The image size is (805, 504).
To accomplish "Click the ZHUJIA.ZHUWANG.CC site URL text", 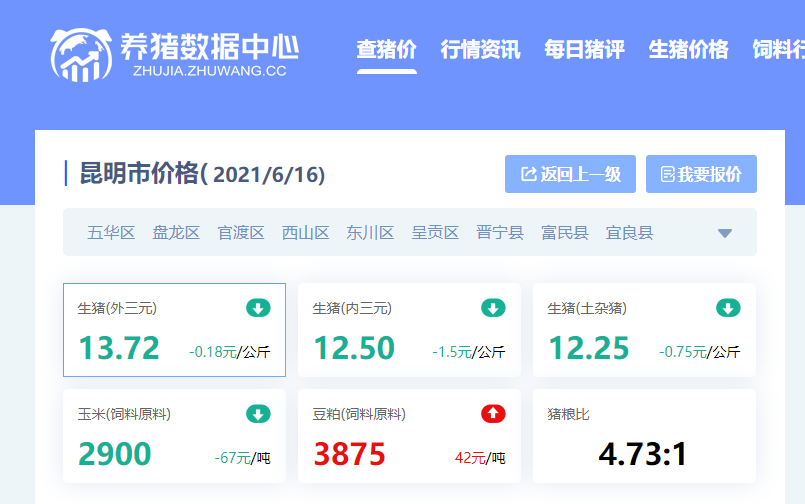I will (x=209, y=71).
